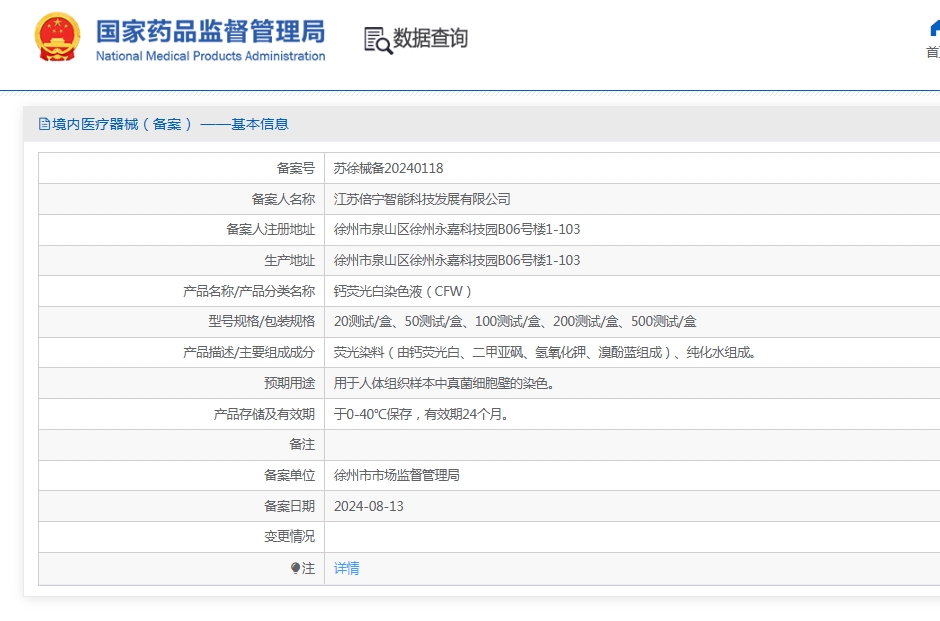940x621 pixels.
Task: Click the 数据查询 magnifier document icon
Action: [x=378, y=41]
